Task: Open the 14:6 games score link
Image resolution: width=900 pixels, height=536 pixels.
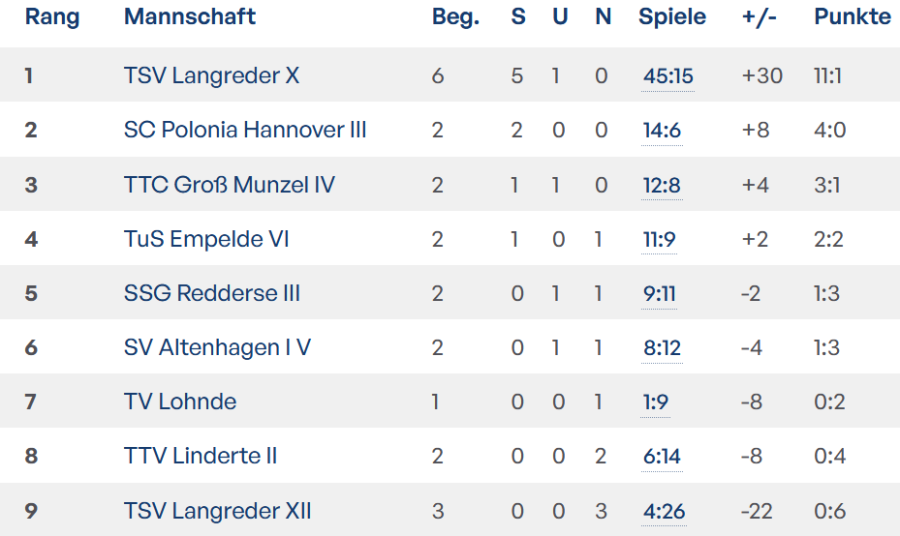Action: click(661, 130)
